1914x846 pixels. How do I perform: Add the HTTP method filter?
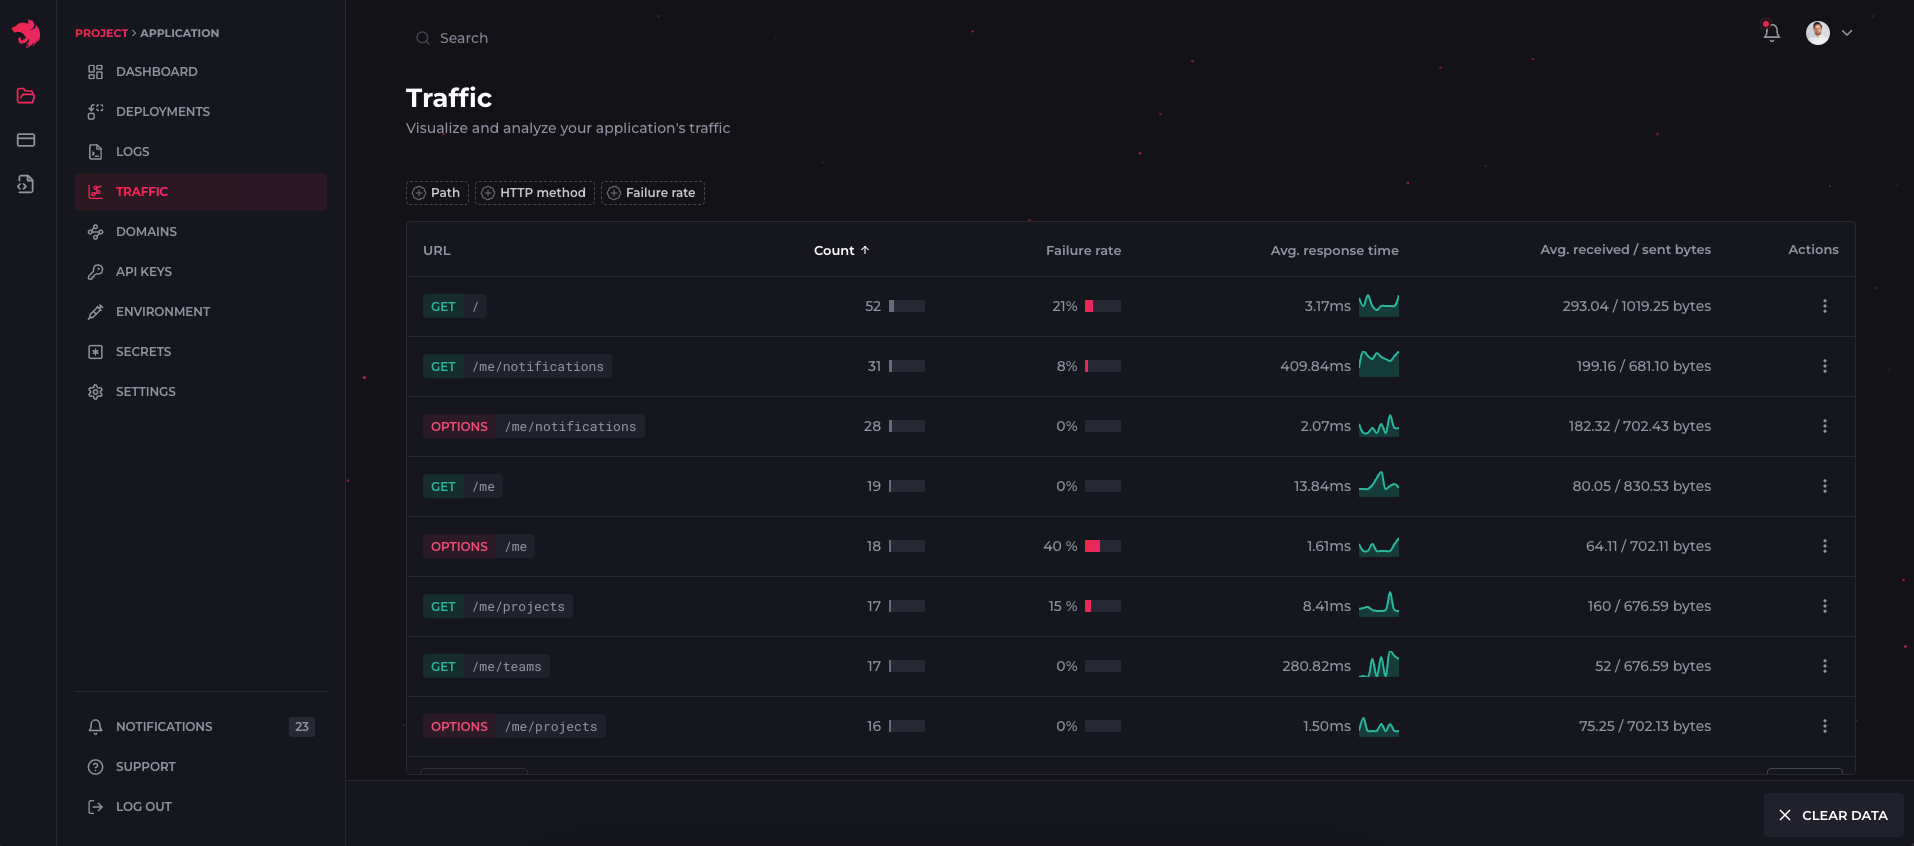pyautogui.click(x=535, y=193)
